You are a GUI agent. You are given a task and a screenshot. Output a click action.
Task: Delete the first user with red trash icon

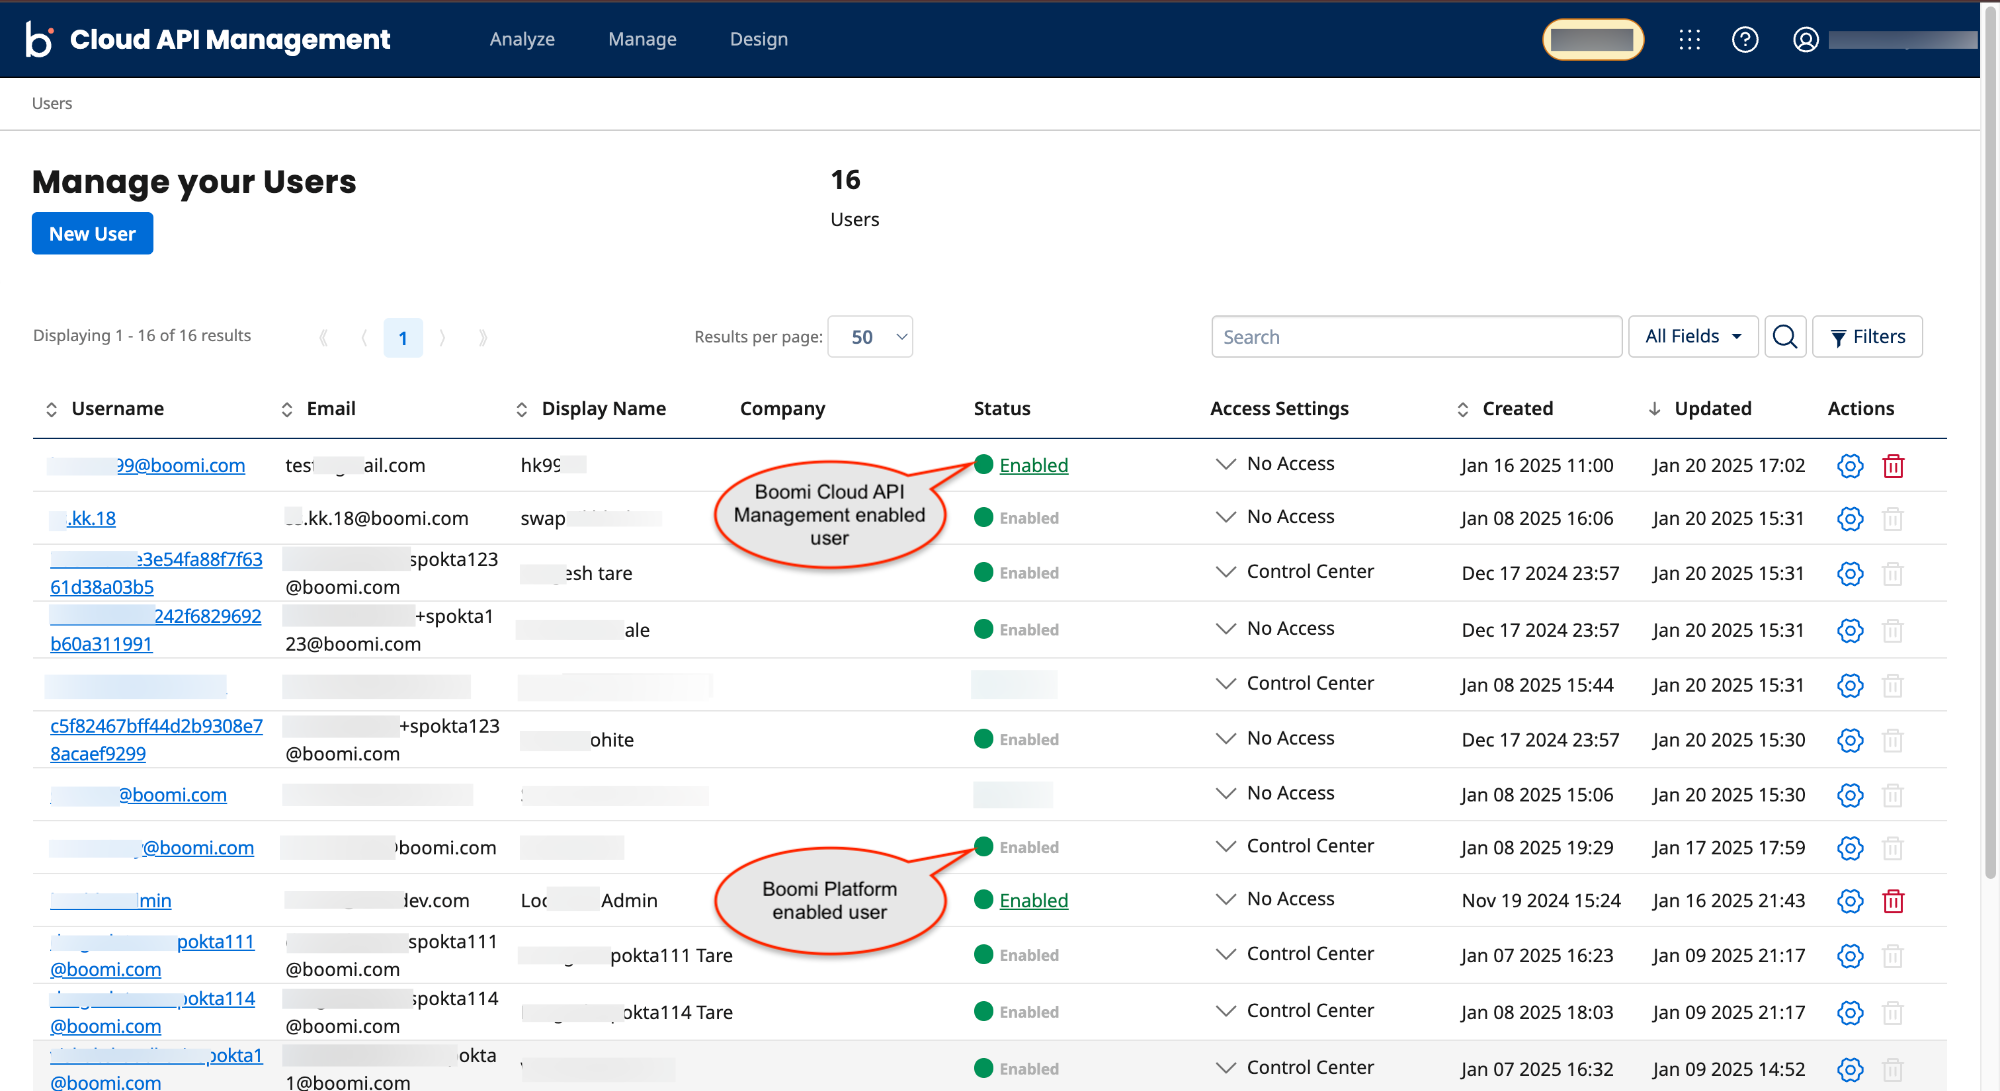(x=1893, y=466)
